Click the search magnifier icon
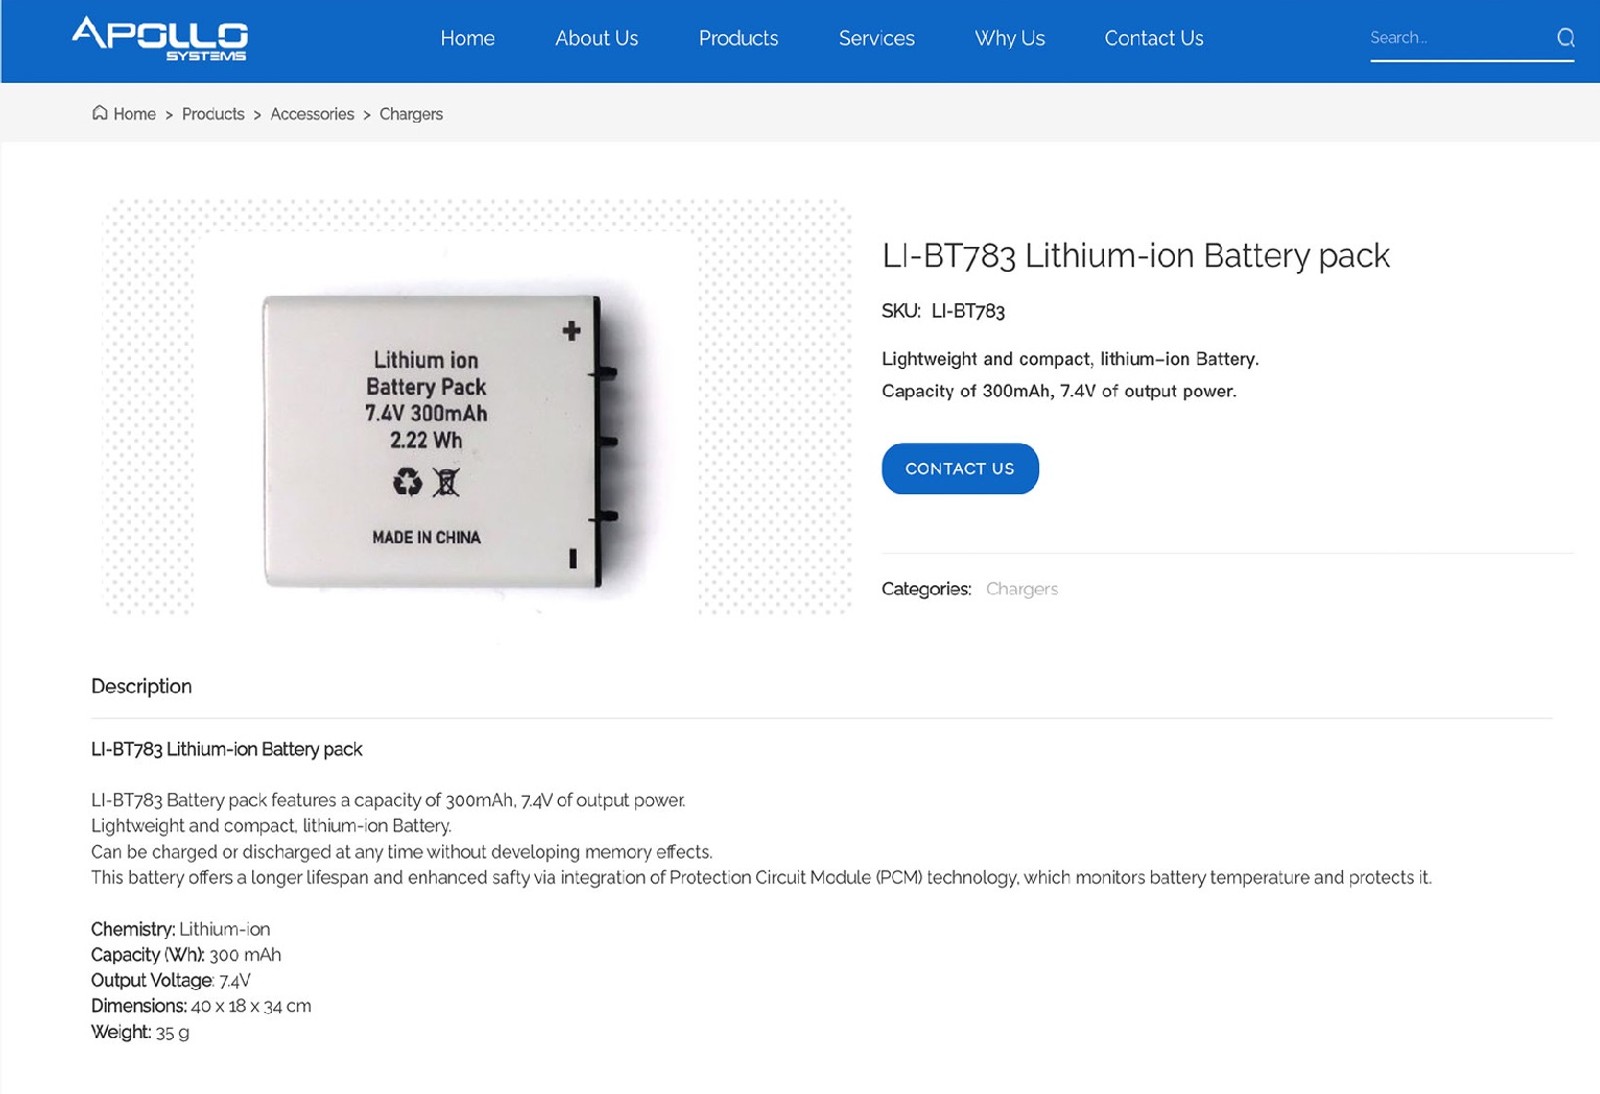This screenshot has width=1600, height=1094. click(1565, 38)
